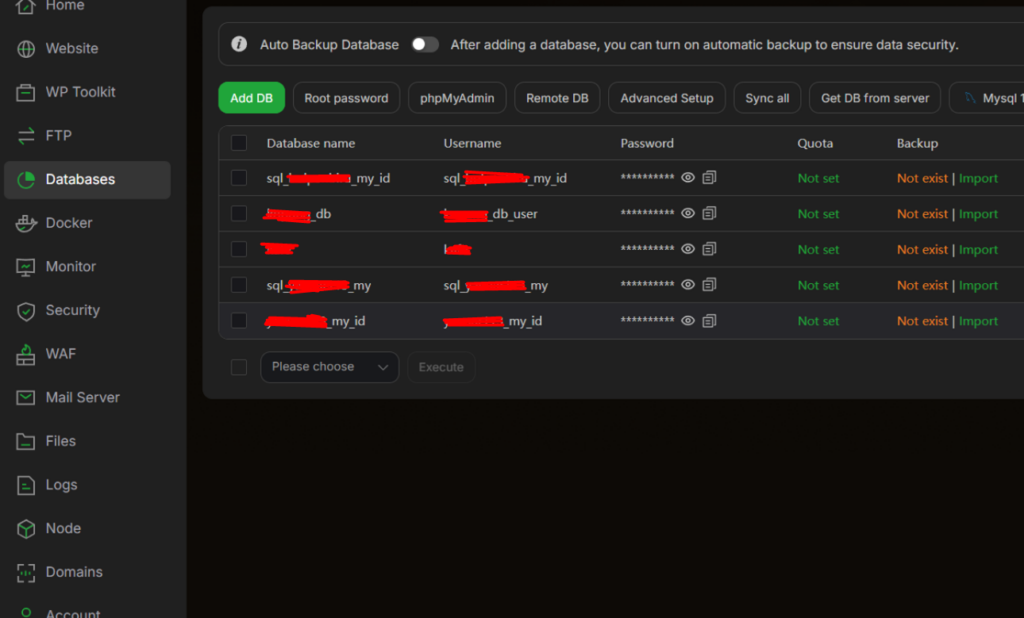The image size is (1024, 618).
Task: Click the Quota column header
Action: pos(815,143)
